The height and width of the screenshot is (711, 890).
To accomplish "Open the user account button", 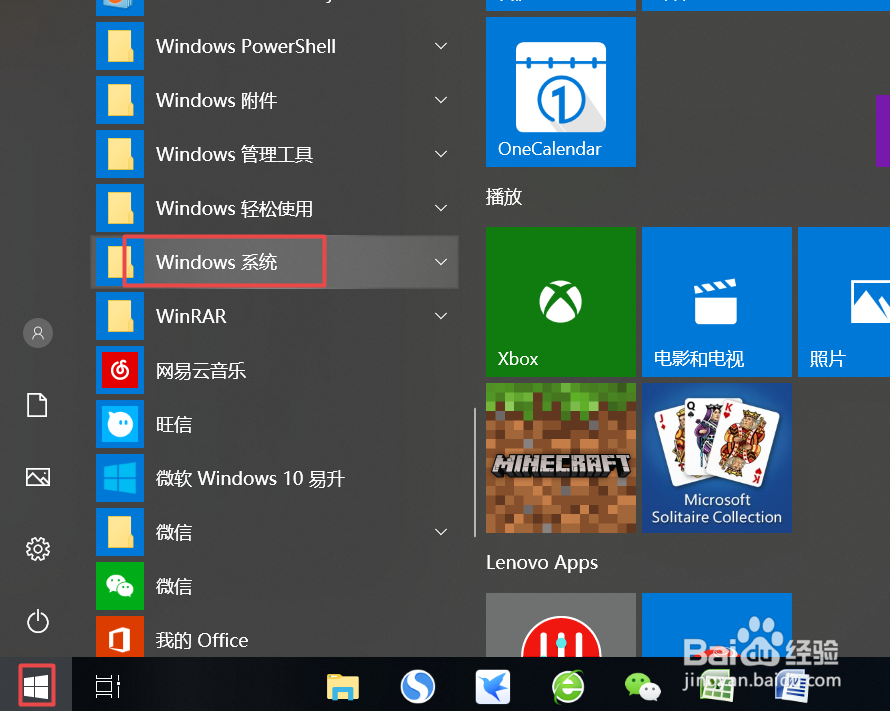I will pos(37,333).
